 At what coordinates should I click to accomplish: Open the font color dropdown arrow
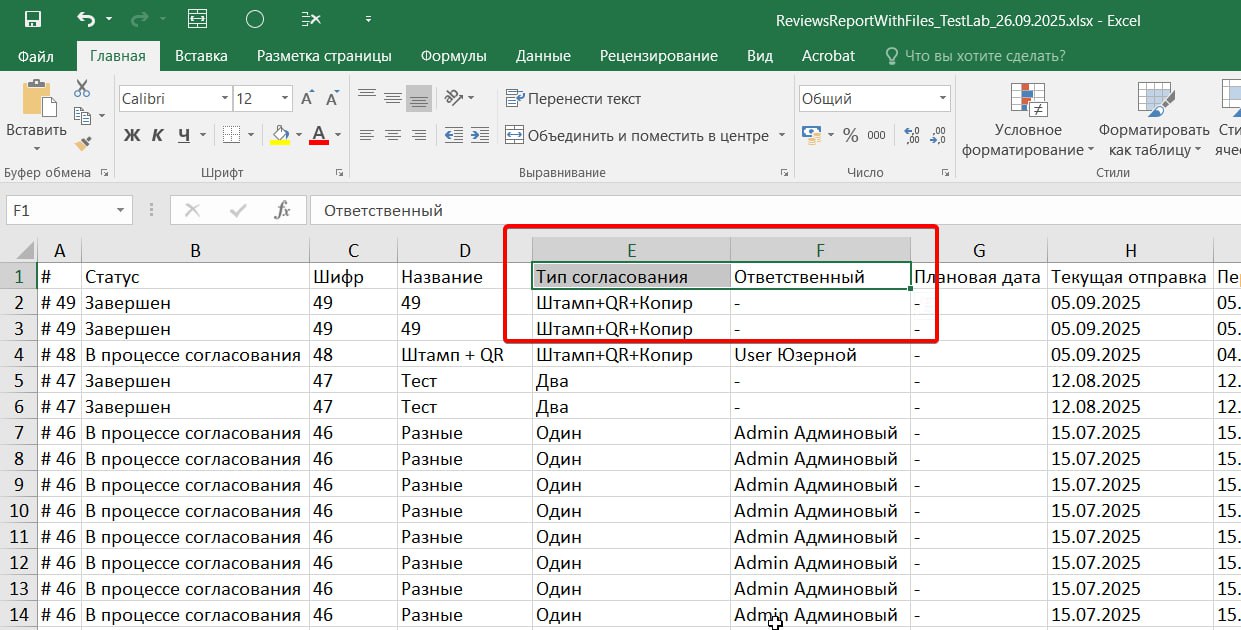click(338, 135)
